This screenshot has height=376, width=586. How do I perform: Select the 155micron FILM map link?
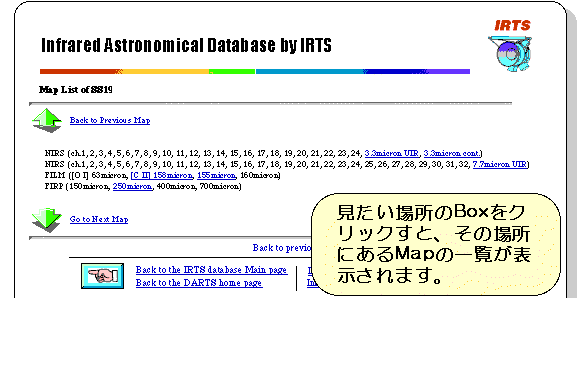(216, 175)
